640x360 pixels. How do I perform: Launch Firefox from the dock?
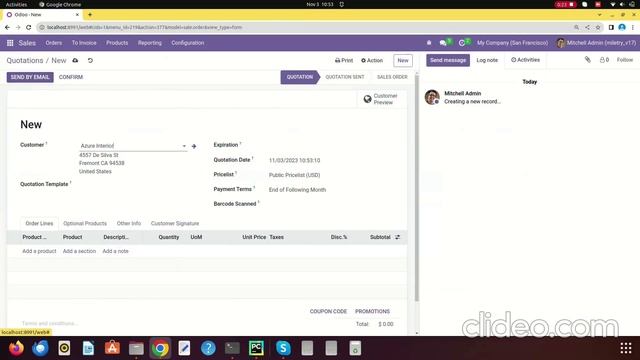tap(16, 348)
